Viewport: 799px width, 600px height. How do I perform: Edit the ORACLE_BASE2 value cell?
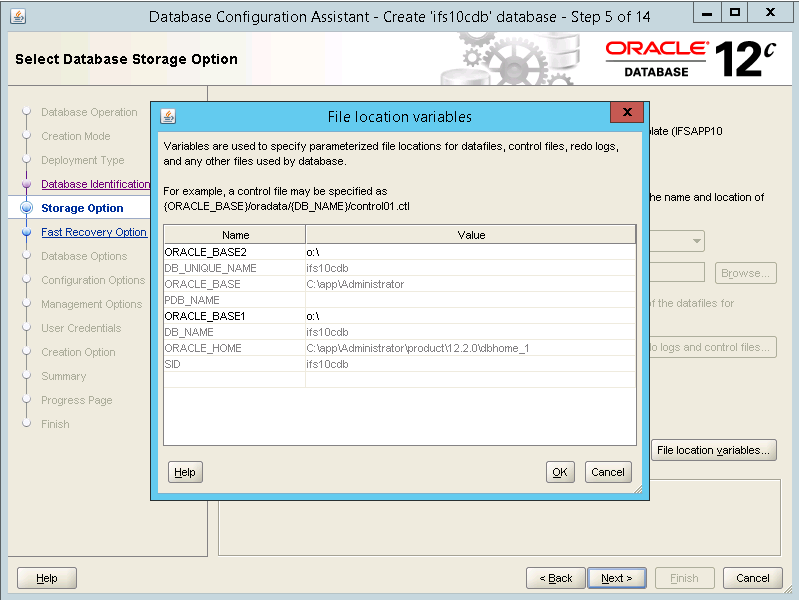(x=470, y=252)
